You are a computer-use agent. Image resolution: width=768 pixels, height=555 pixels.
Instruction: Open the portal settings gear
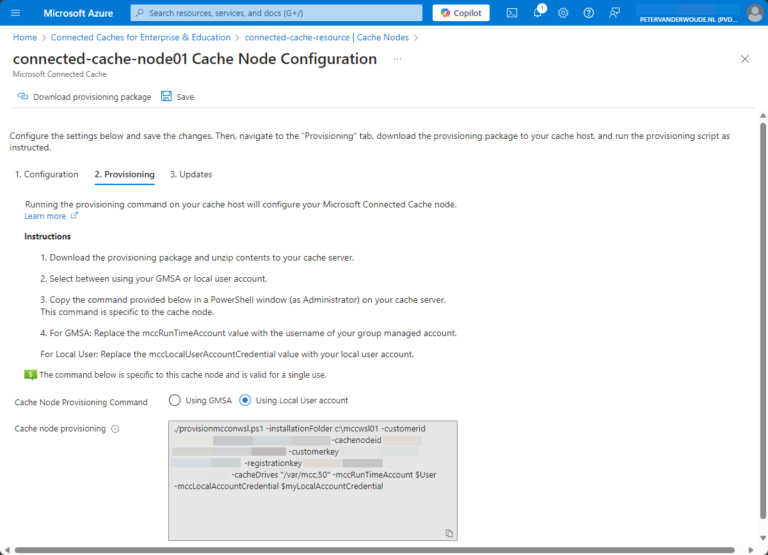[563, 13]
